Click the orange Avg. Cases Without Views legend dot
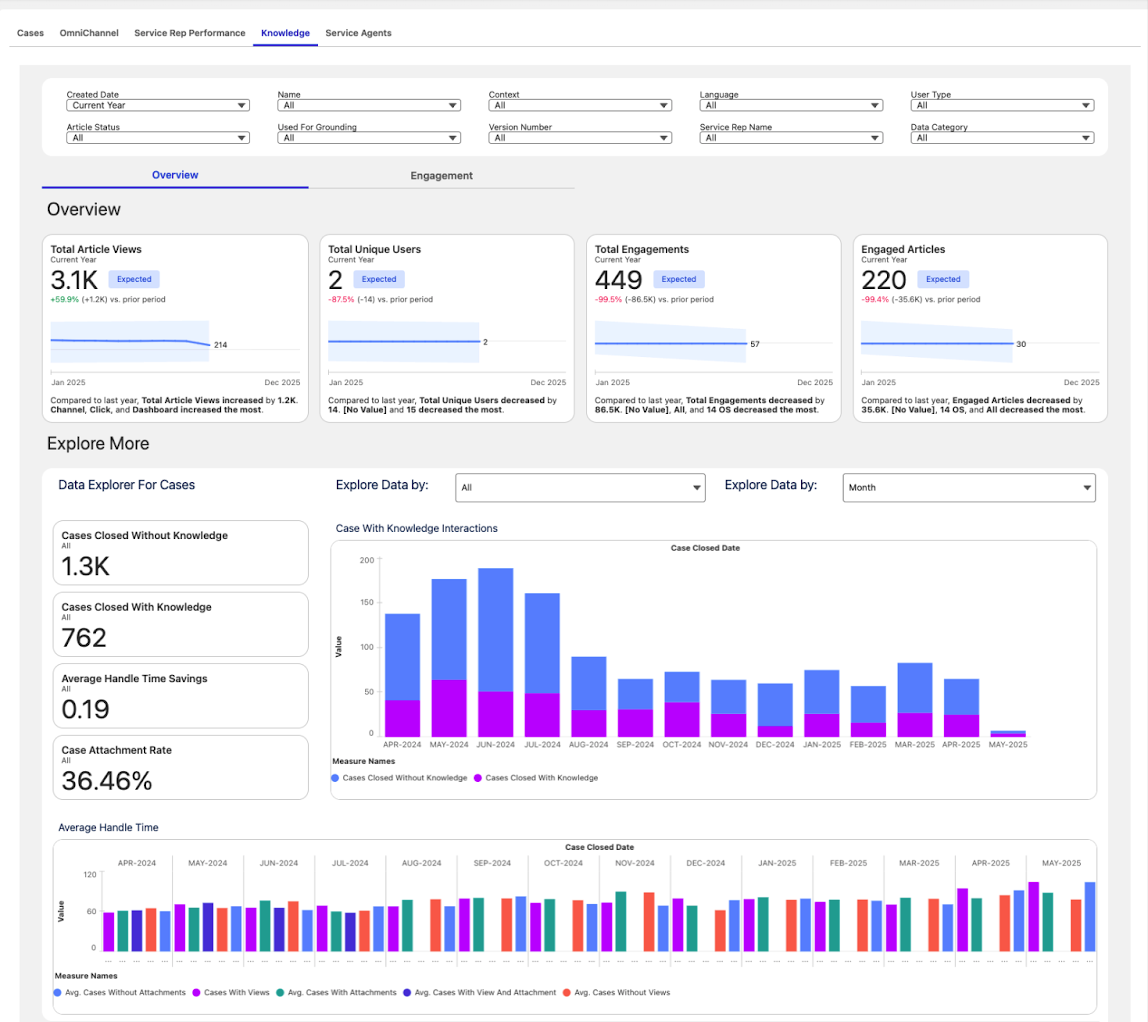1148x1022 pixels. click(x=566, y=993)
